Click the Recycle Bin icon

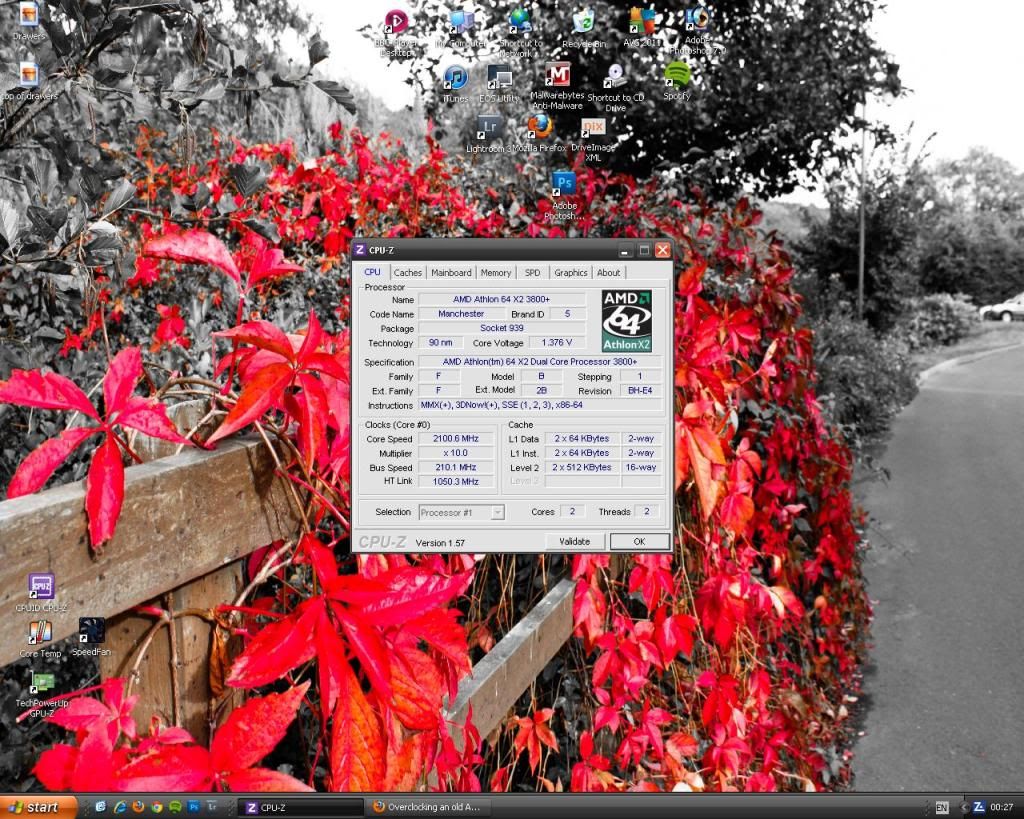click(584, 21)
